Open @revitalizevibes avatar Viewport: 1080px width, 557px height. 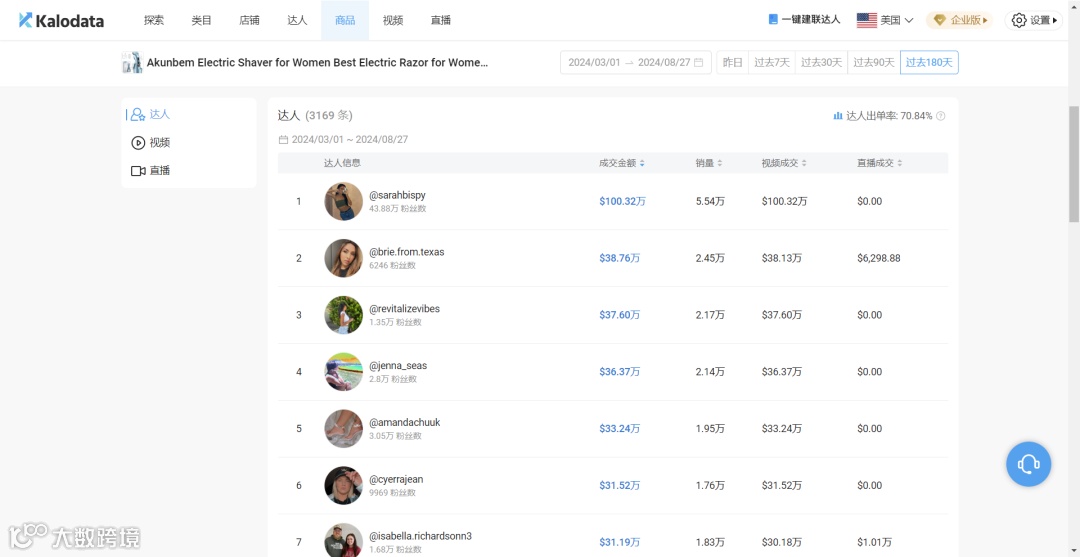[x=344, y=315]
